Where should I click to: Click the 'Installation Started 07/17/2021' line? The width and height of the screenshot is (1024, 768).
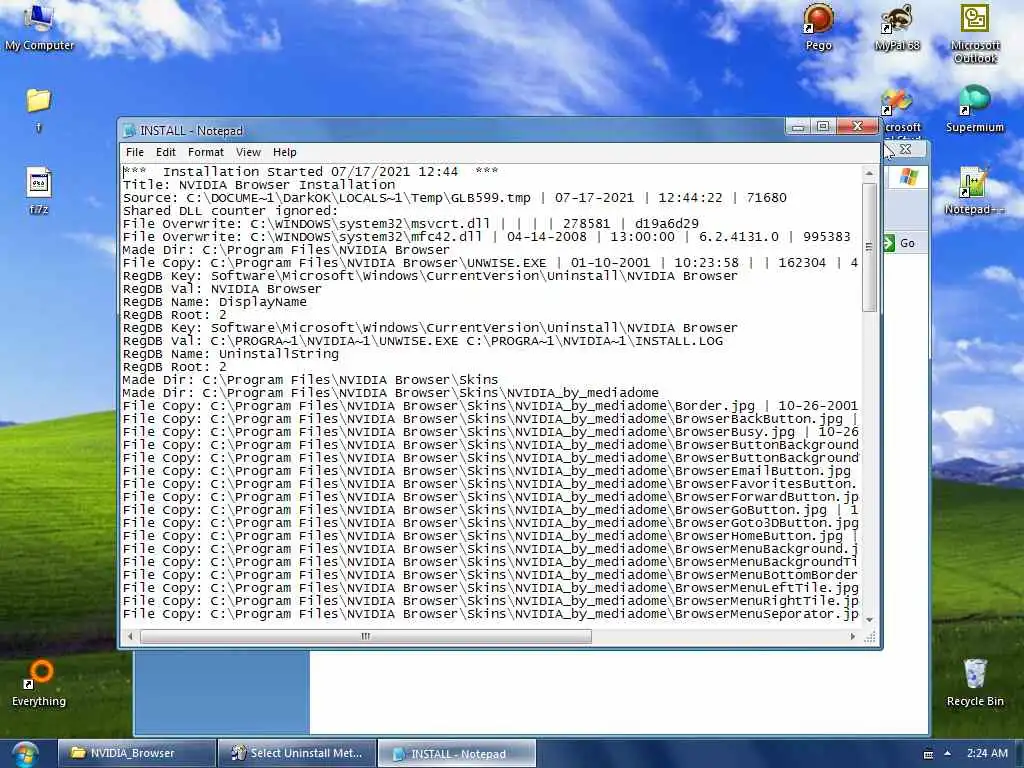(x=311, y=172)
